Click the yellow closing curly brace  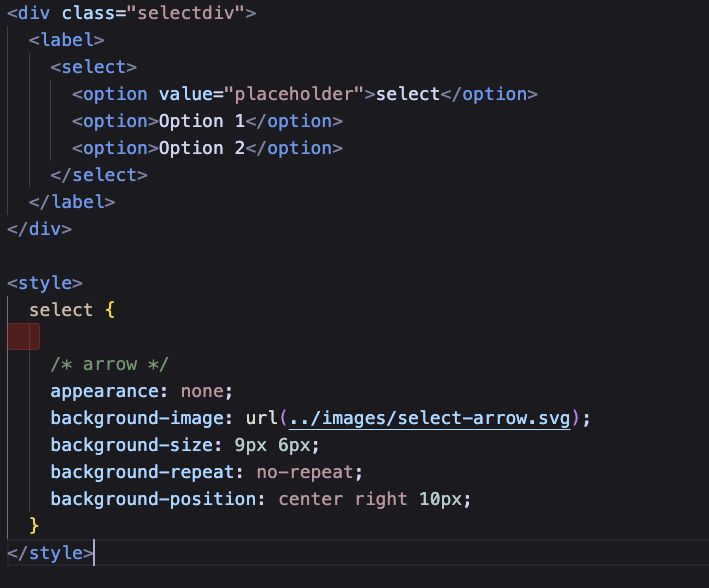pos(34,526)
